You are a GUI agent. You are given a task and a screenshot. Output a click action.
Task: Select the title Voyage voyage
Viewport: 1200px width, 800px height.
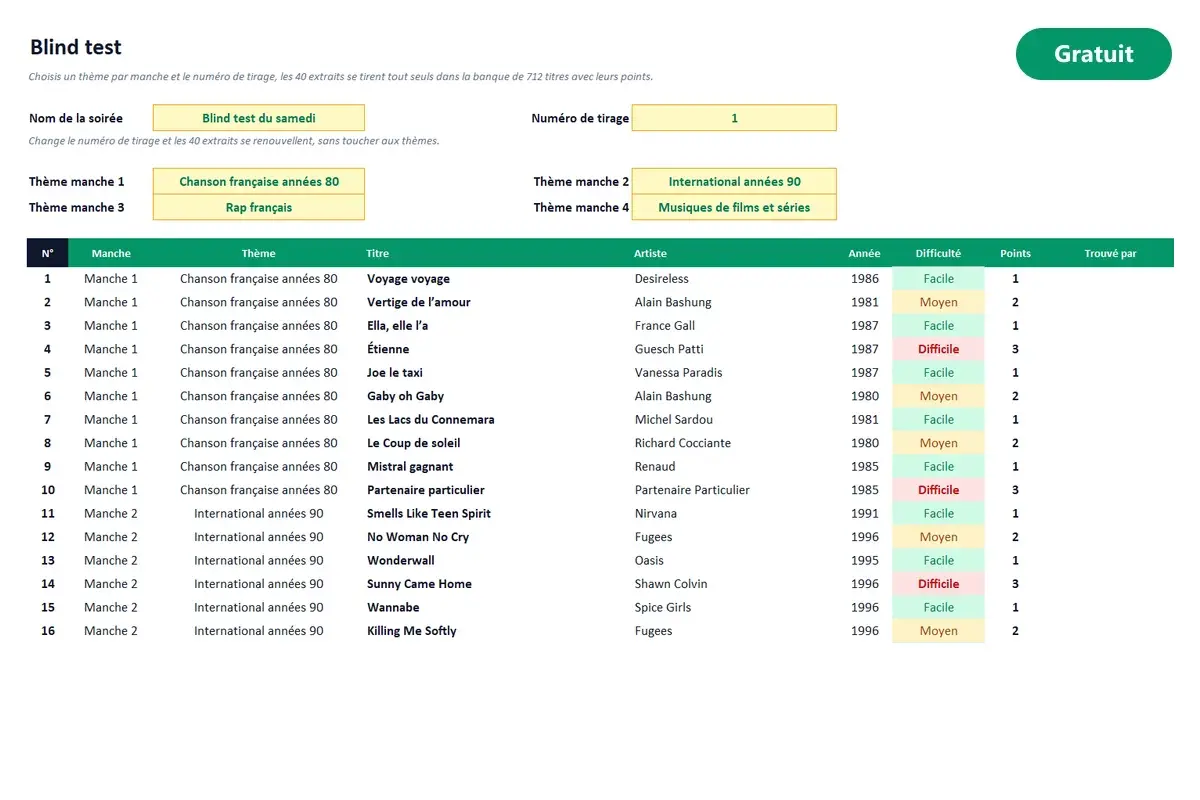click(408, 279)
